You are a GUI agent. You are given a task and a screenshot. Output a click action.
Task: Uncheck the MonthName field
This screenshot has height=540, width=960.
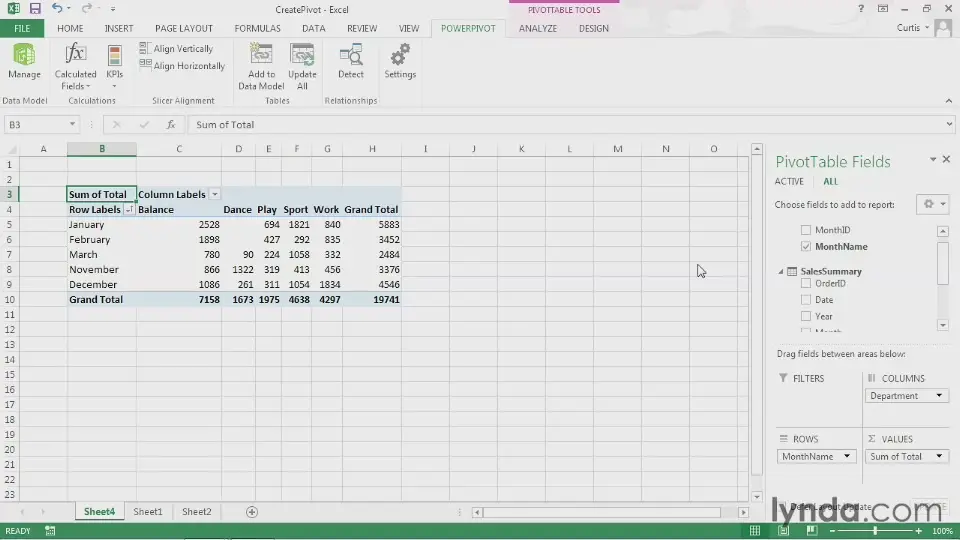(x=806, y=246)
